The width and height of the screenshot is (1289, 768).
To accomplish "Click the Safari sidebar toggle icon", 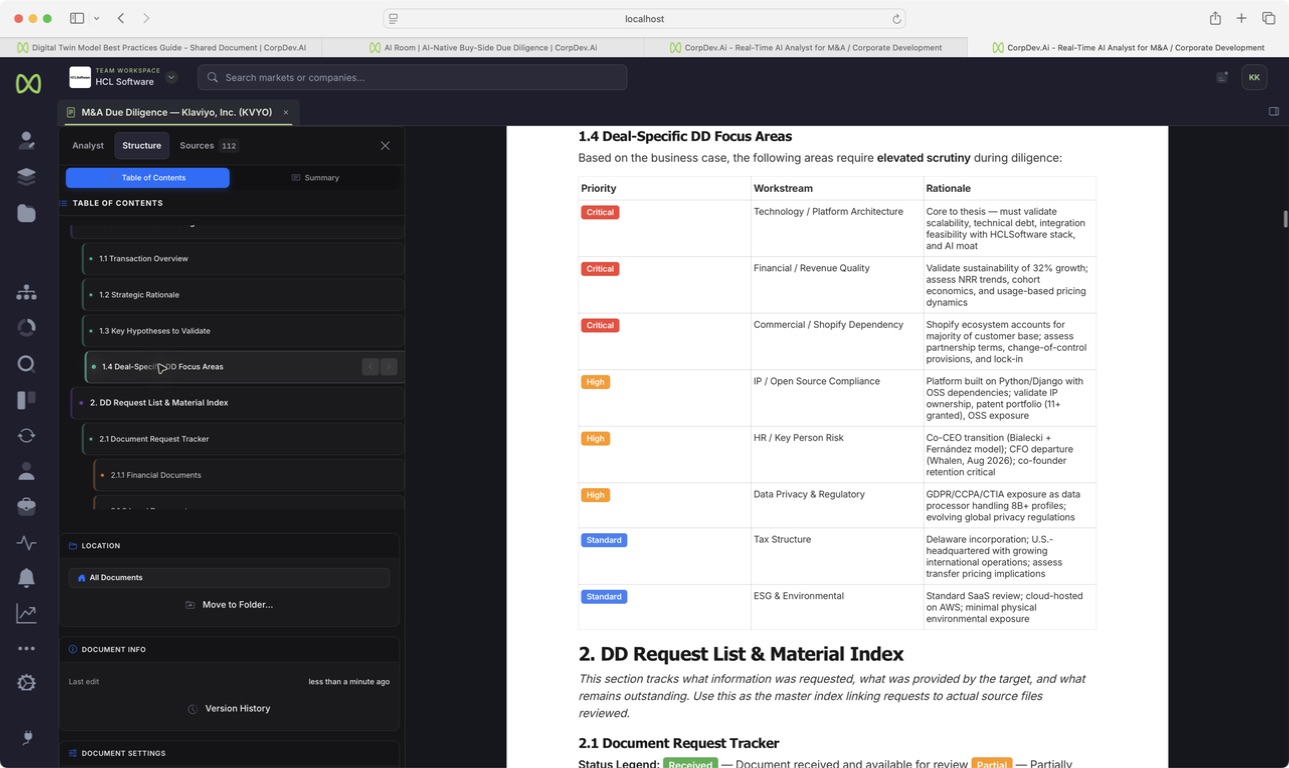I will [77, 18].
